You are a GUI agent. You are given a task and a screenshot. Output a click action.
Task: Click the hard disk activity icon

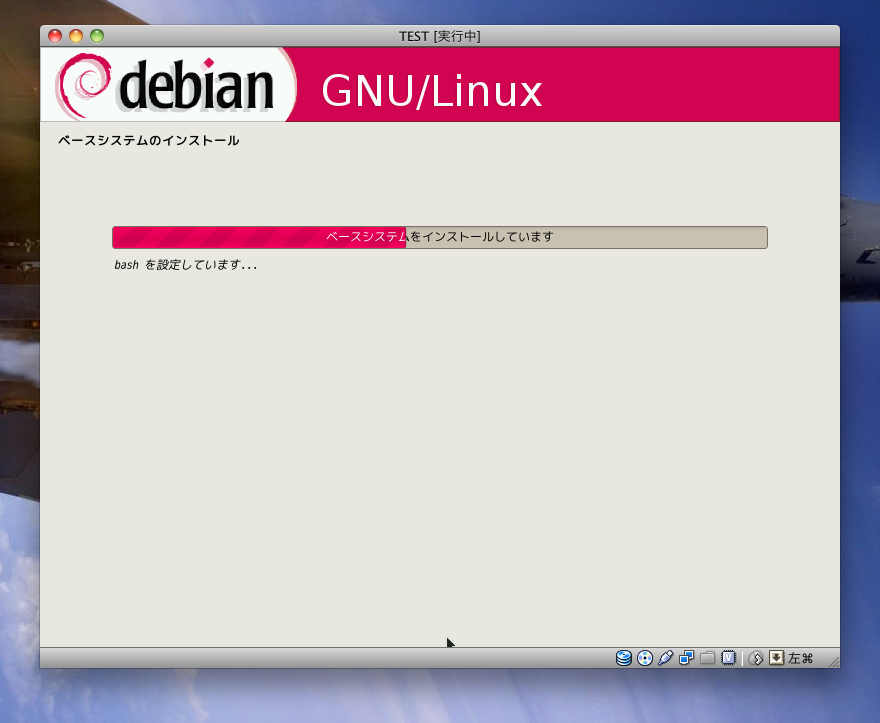point(624,658)
